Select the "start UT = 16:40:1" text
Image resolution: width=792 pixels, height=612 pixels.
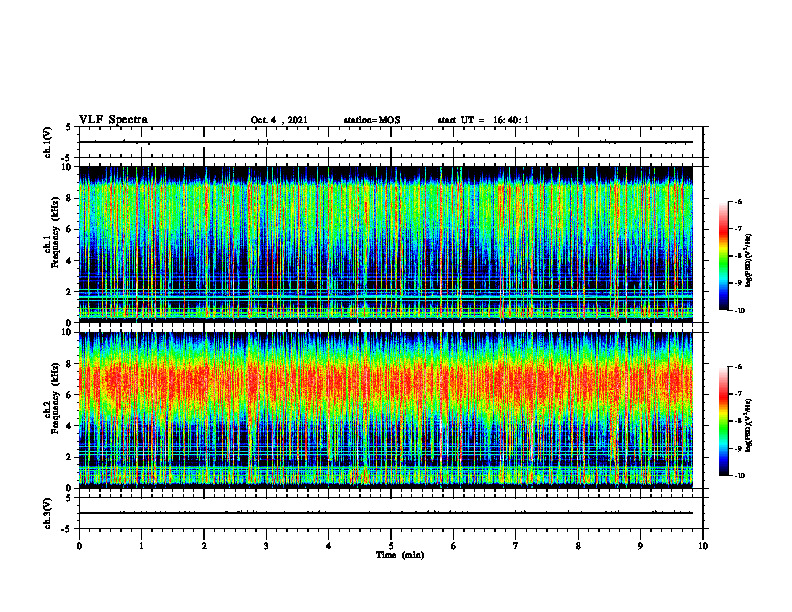point(483,120)
